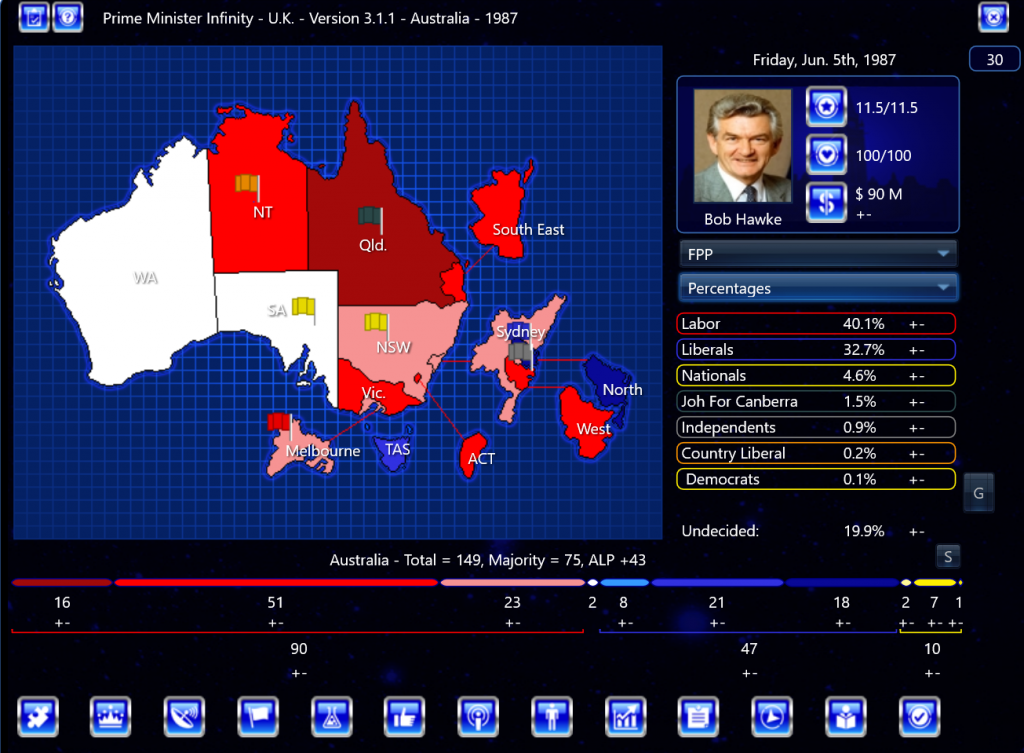Viewport: 1024px width, 753px height.
Task: Select the flag icon in the bottom toolbar
Action: tap(258, 717)
